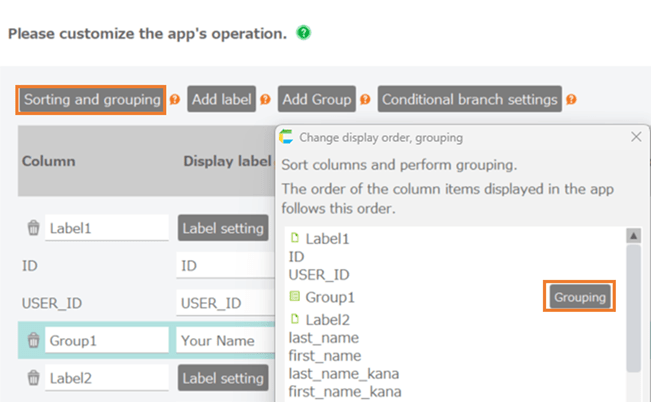Open Label setting for Label1 row

click(222, 228)
